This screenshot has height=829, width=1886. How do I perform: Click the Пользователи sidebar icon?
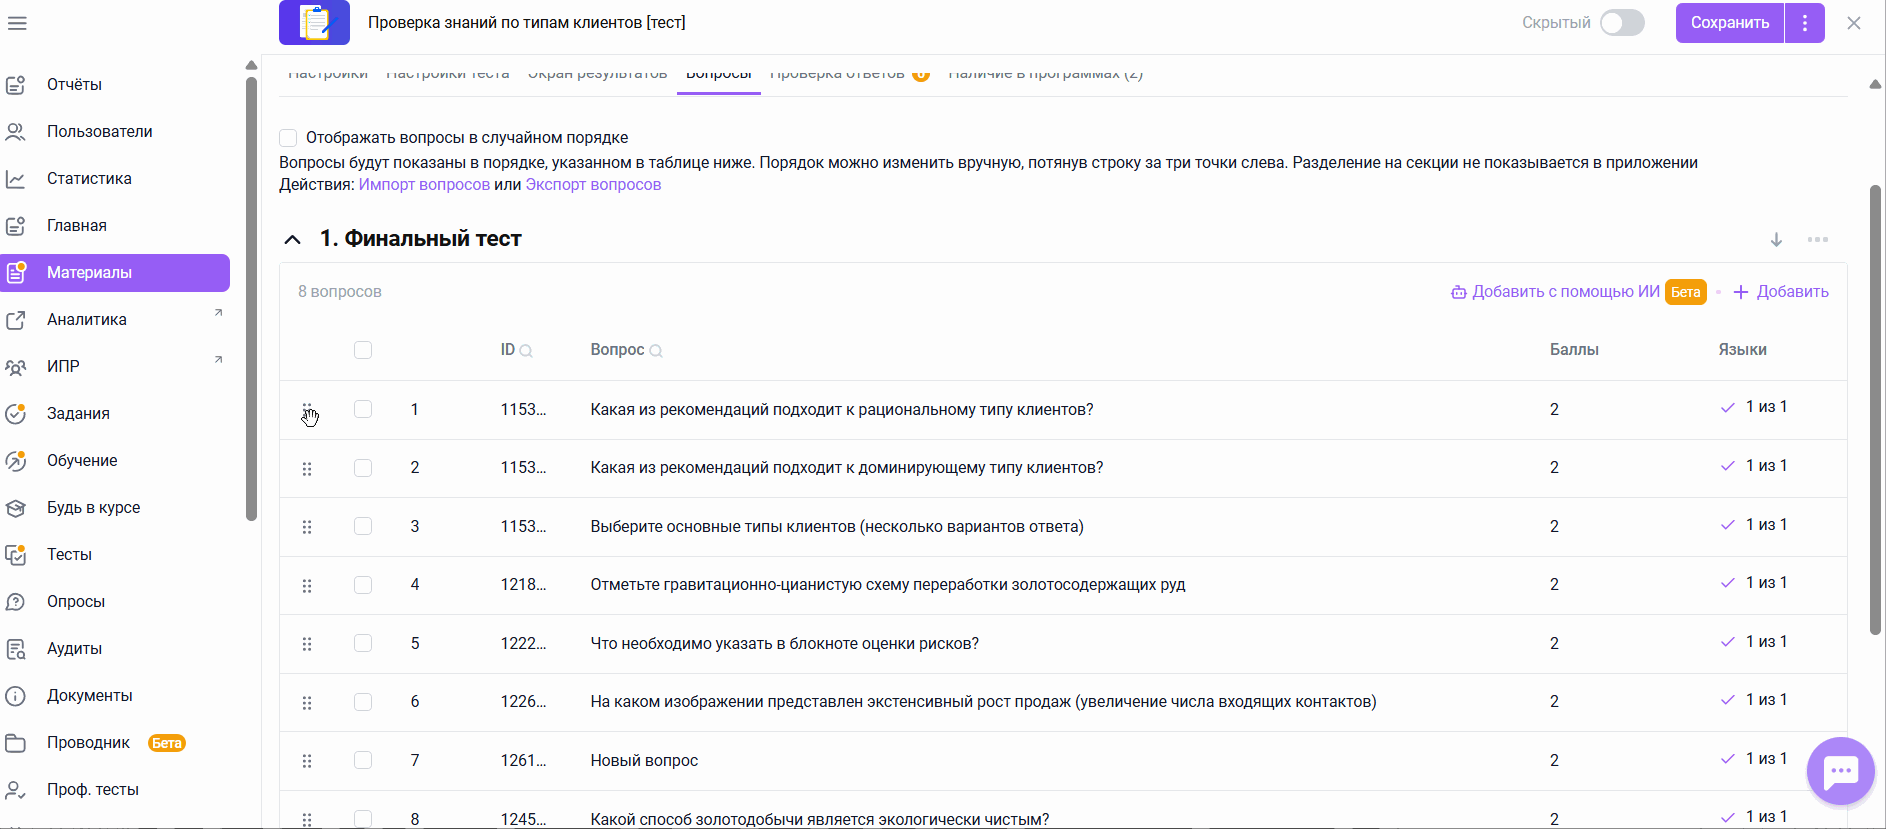tap(16, 132)
